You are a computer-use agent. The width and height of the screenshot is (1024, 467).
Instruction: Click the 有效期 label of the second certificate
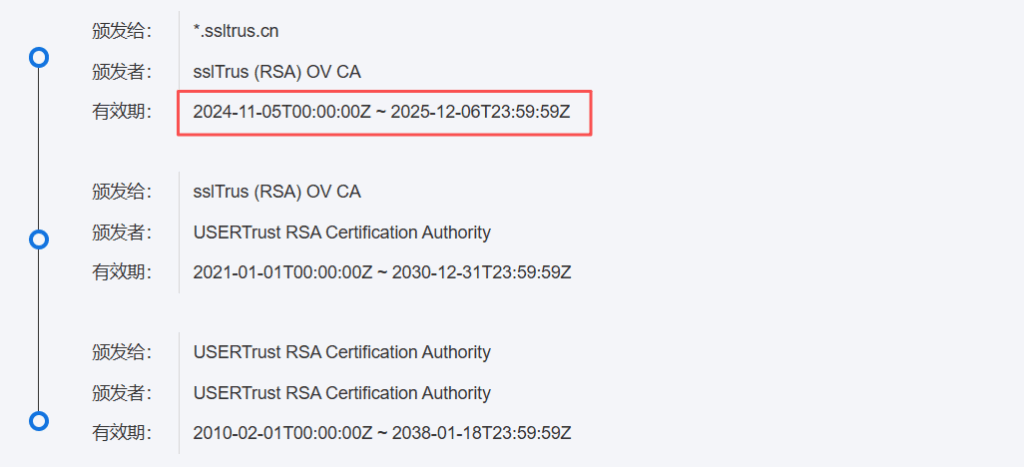click(x=121, y=272)
